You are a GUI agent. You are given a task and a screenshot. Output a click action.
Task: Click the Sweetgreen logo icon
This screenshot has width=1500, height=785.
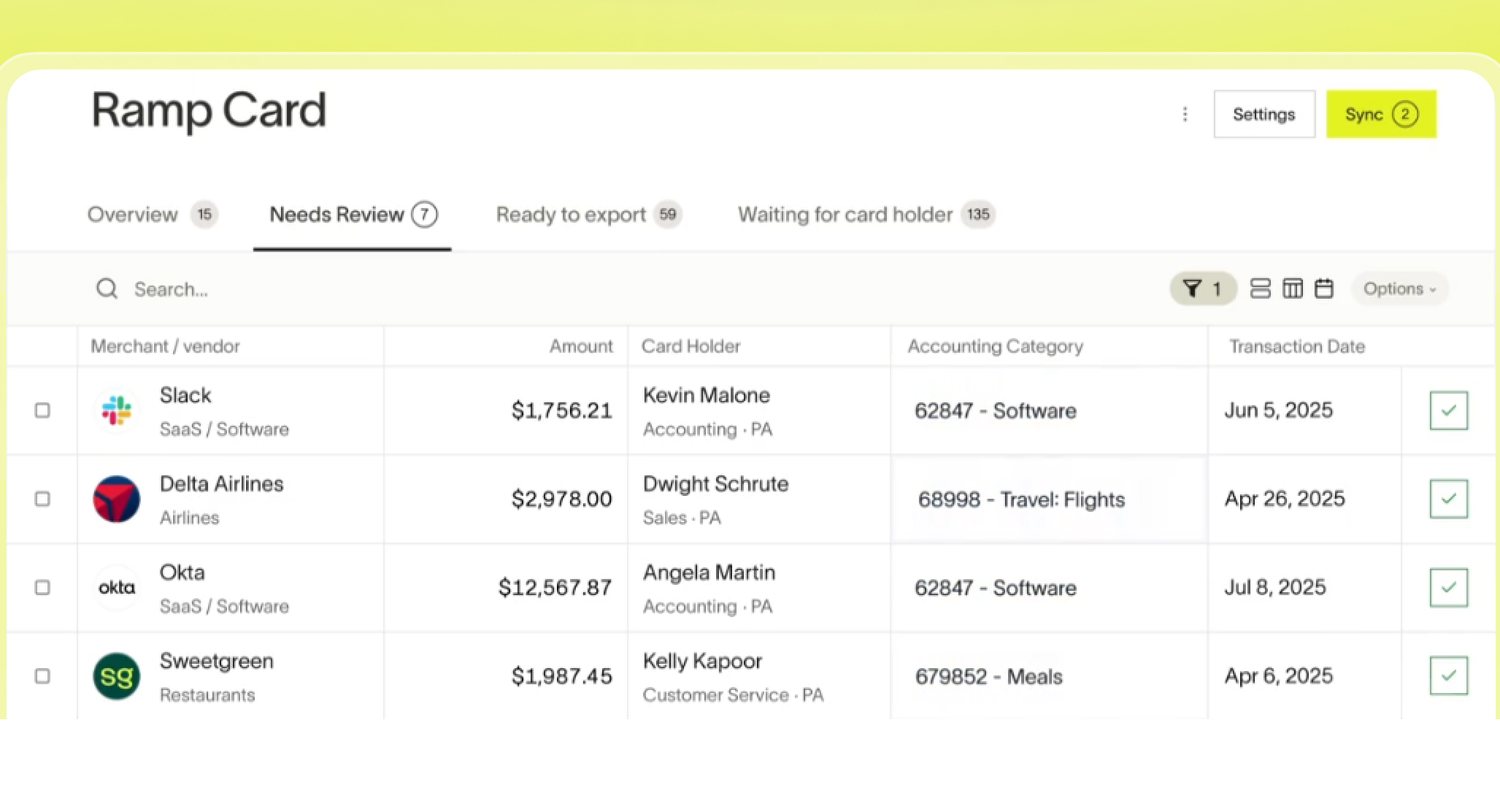[116, 676]
